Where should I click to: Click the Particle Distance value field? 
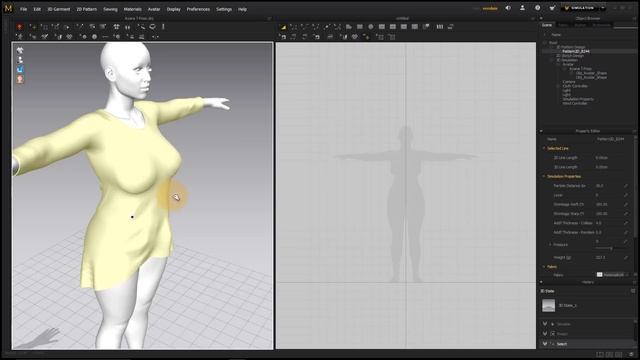[608, 186]
